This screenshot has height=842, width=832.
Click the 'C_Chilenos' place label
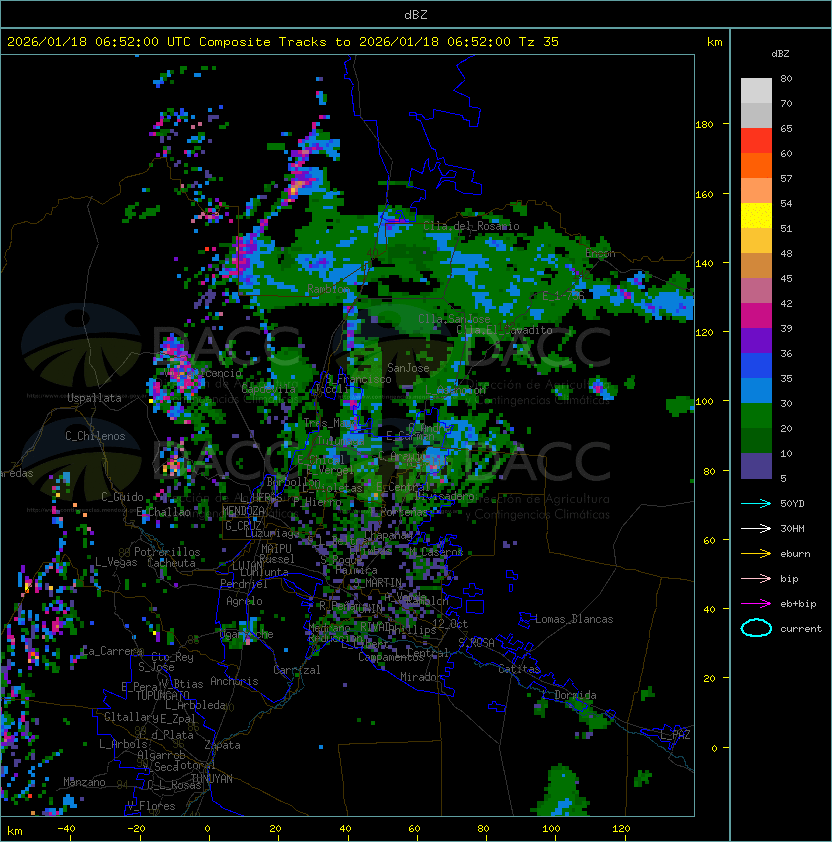(x=95, y=436)
